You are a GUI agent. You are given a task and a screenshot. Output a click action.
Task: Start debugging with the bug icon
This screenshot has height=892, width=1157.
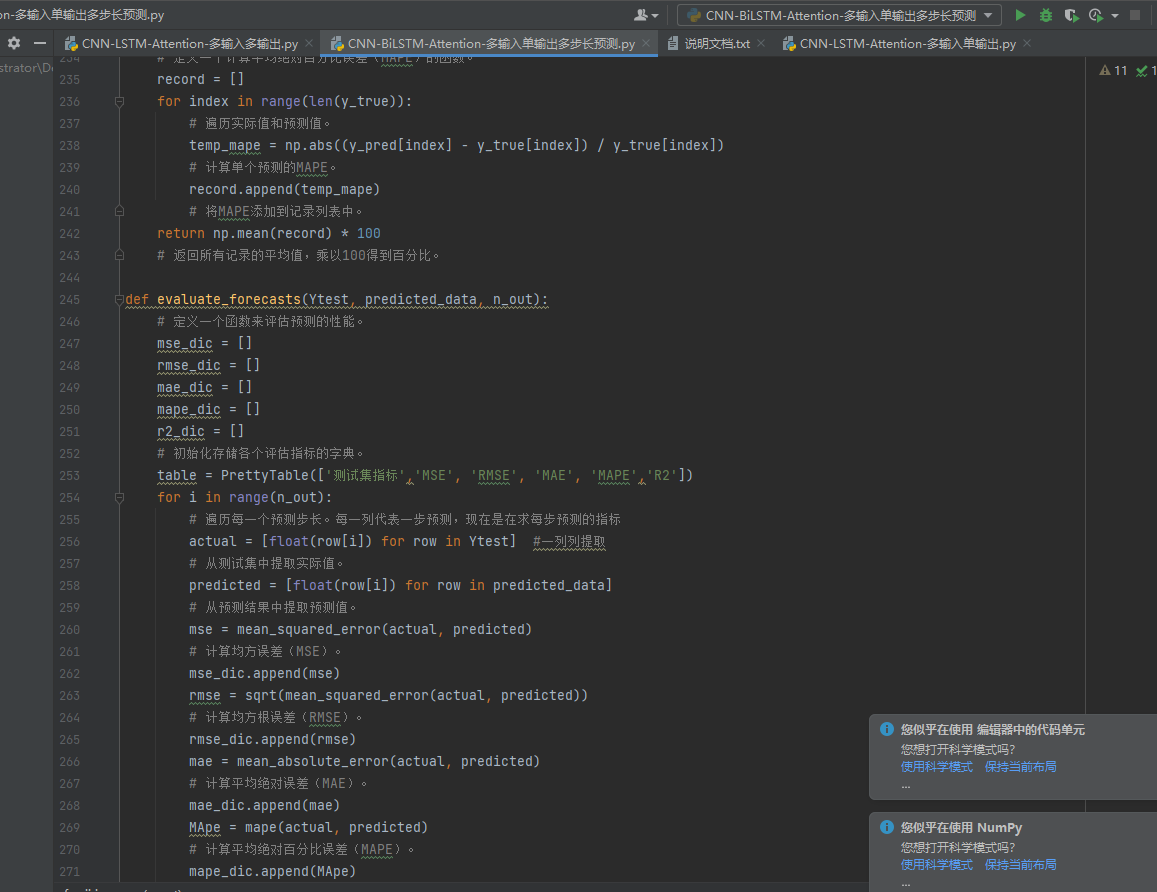(1047, 15)
